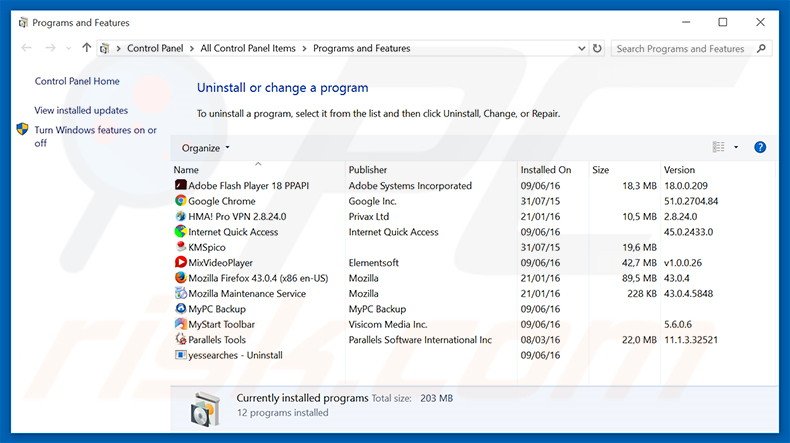The image size is (790, 443).
Task: Click Adobe Systems Incorporated publisher cell
Action: point(410,185)
